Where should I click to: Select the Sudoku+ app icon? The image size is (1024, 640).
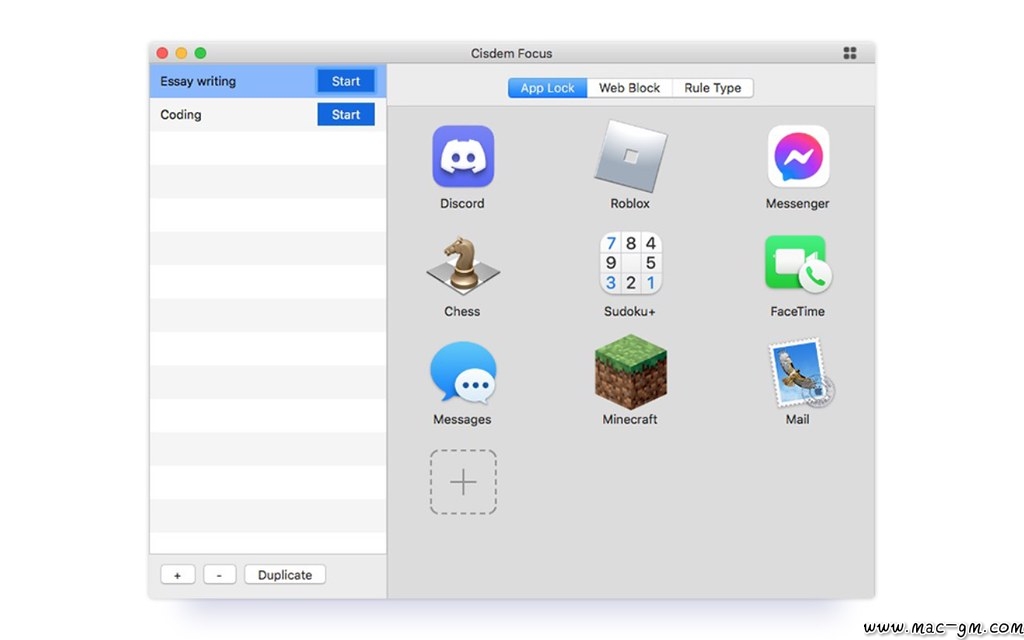click(x=630, y=264)
